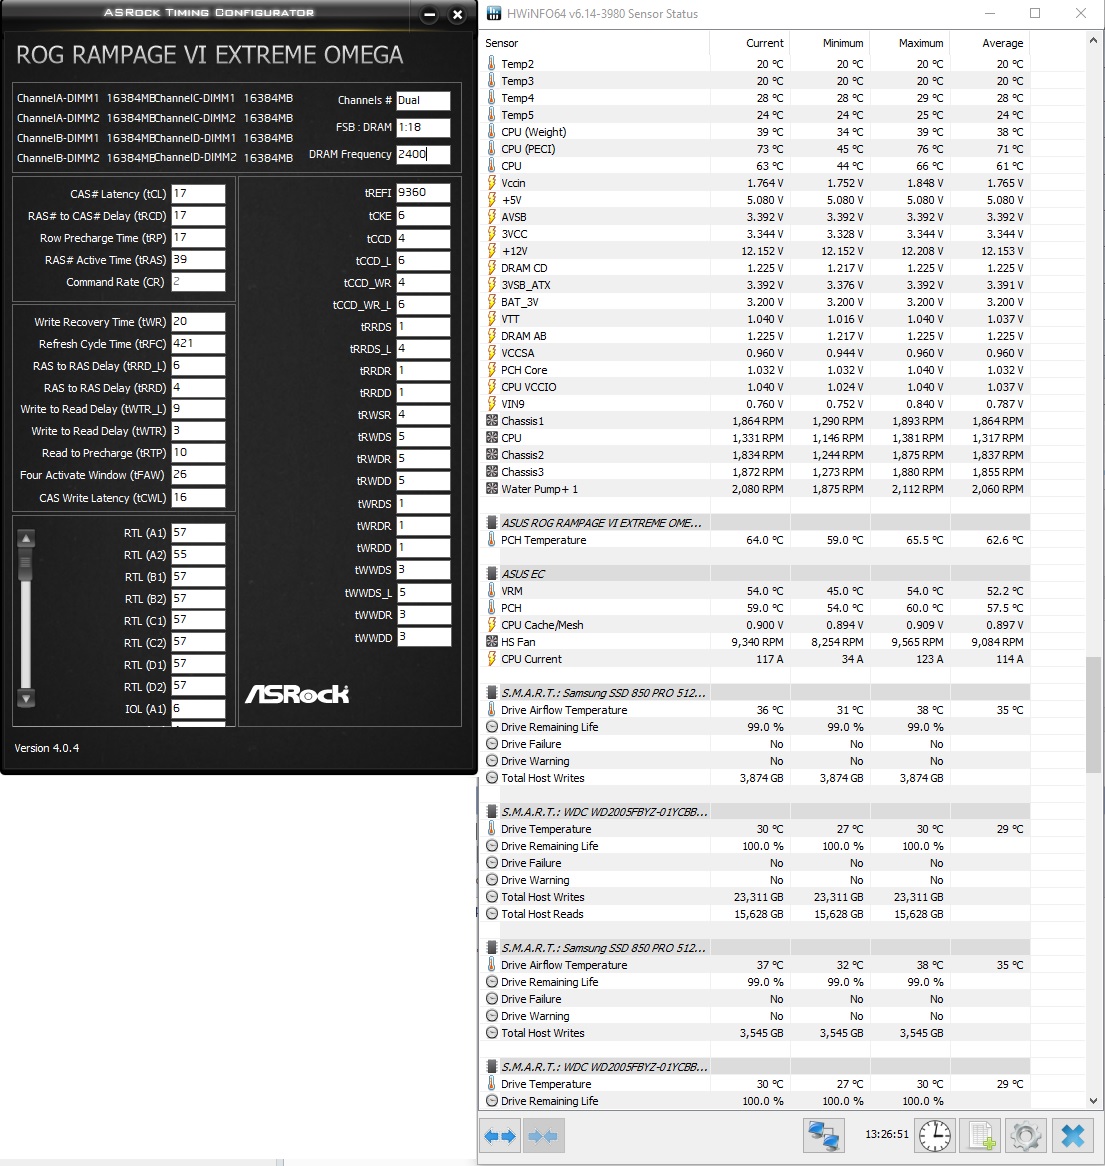Select the ASUS ROG RAMPAGE VI sensor group

point(601,523)
